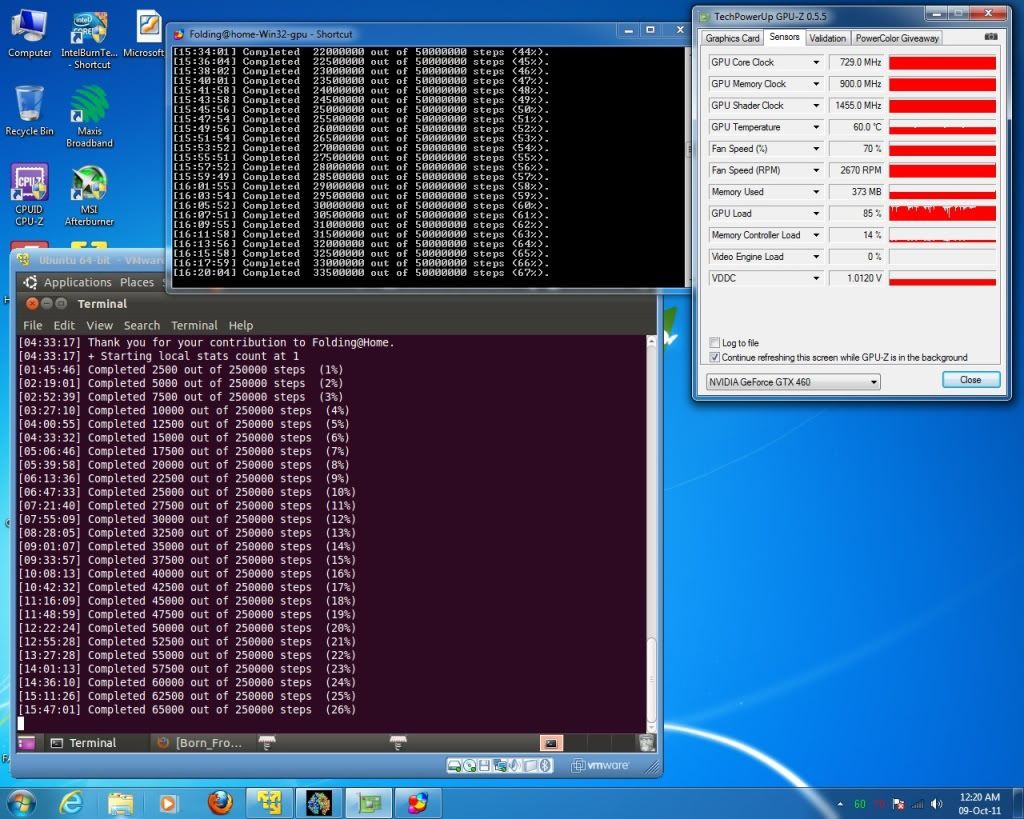Click the Windows Start orb
1024x819 pixels.
point(22,803)
